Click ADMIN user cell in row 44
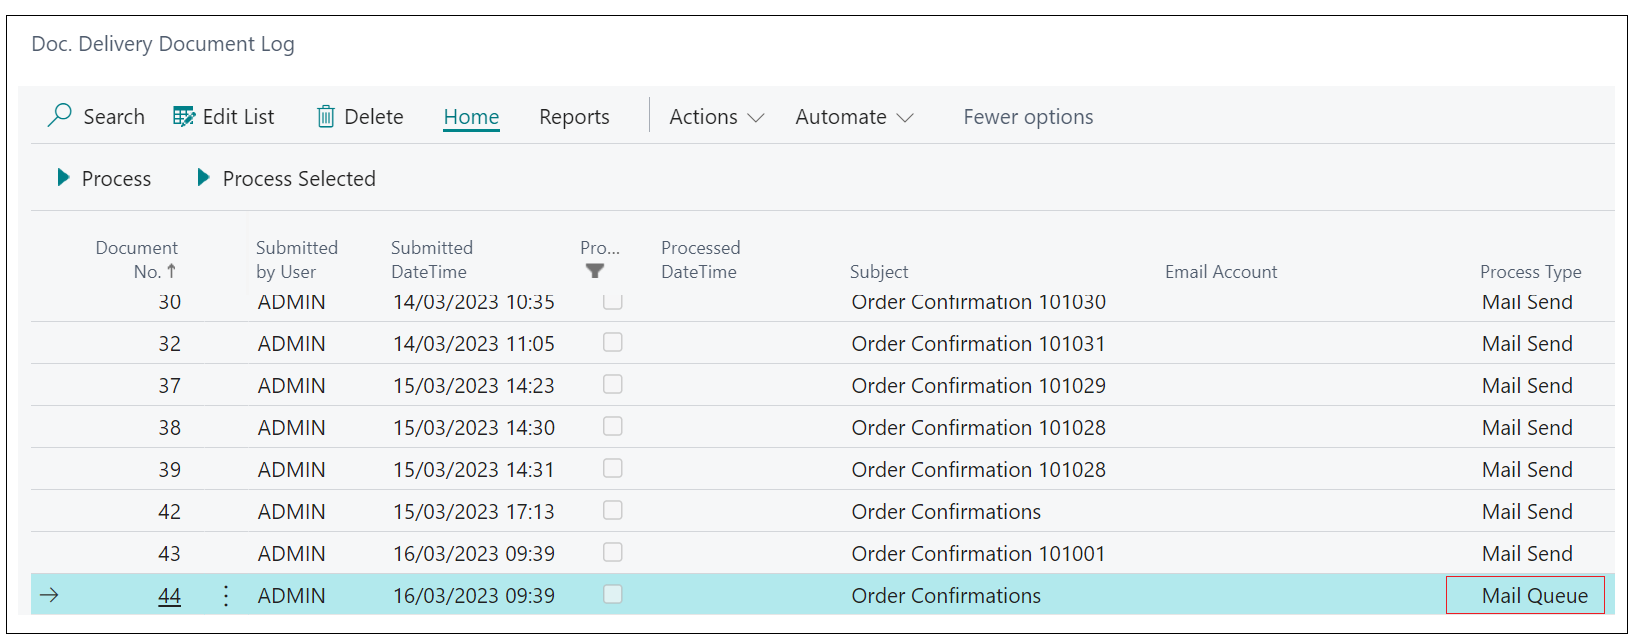The image size is (1639, 643). point(291,596)
